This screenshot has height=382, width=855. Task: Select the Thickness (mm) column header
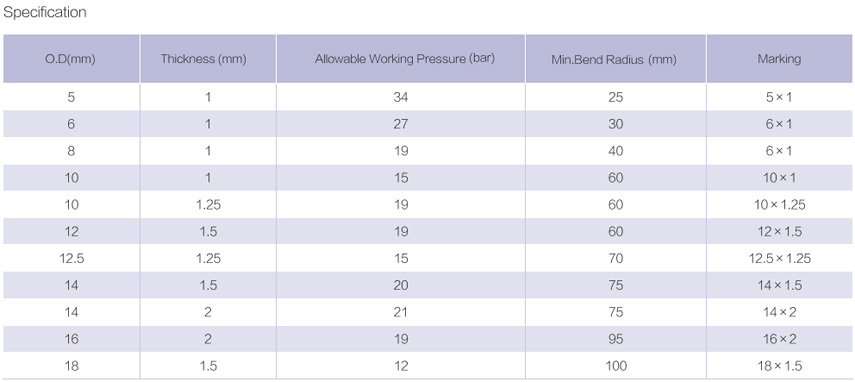208,59
